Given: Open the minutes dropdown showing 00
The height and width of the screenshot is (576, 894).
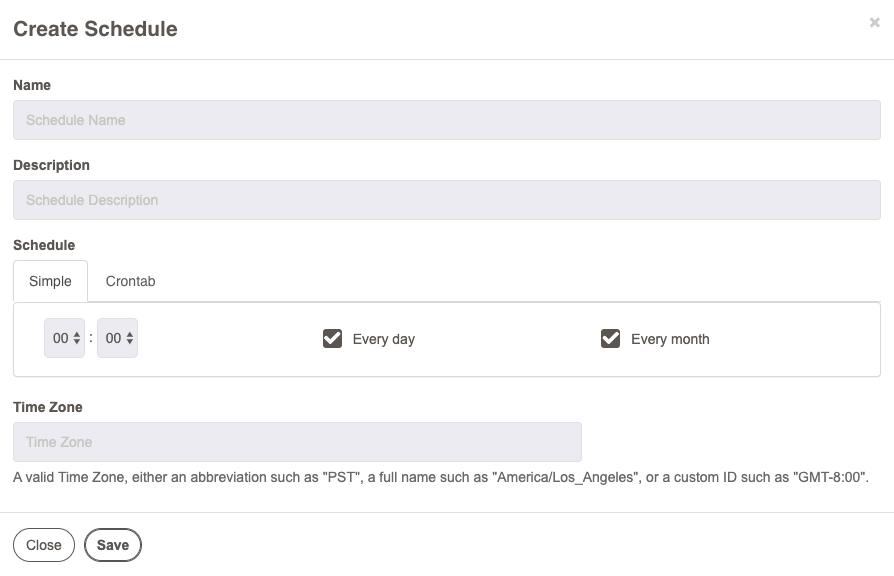Looking at the screenshot, I should [x=117, y=338].
